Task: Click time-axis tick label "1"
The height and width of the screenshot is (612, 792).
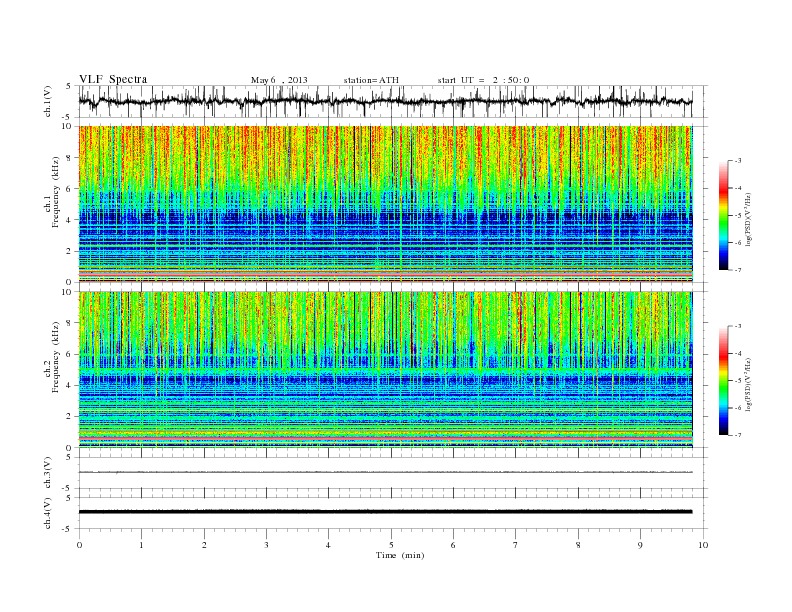Action: pos(141,545)
